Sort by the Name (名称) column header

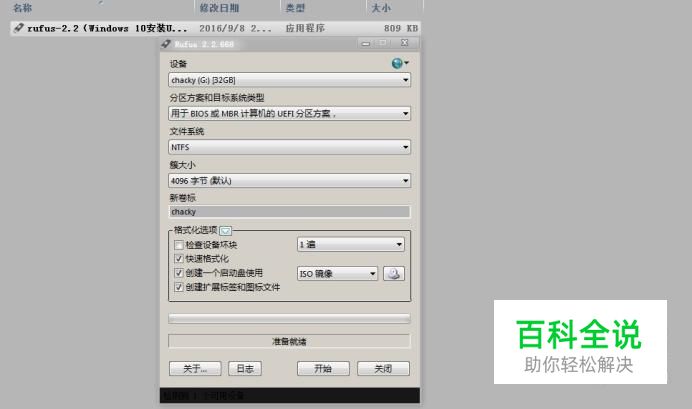22,8
